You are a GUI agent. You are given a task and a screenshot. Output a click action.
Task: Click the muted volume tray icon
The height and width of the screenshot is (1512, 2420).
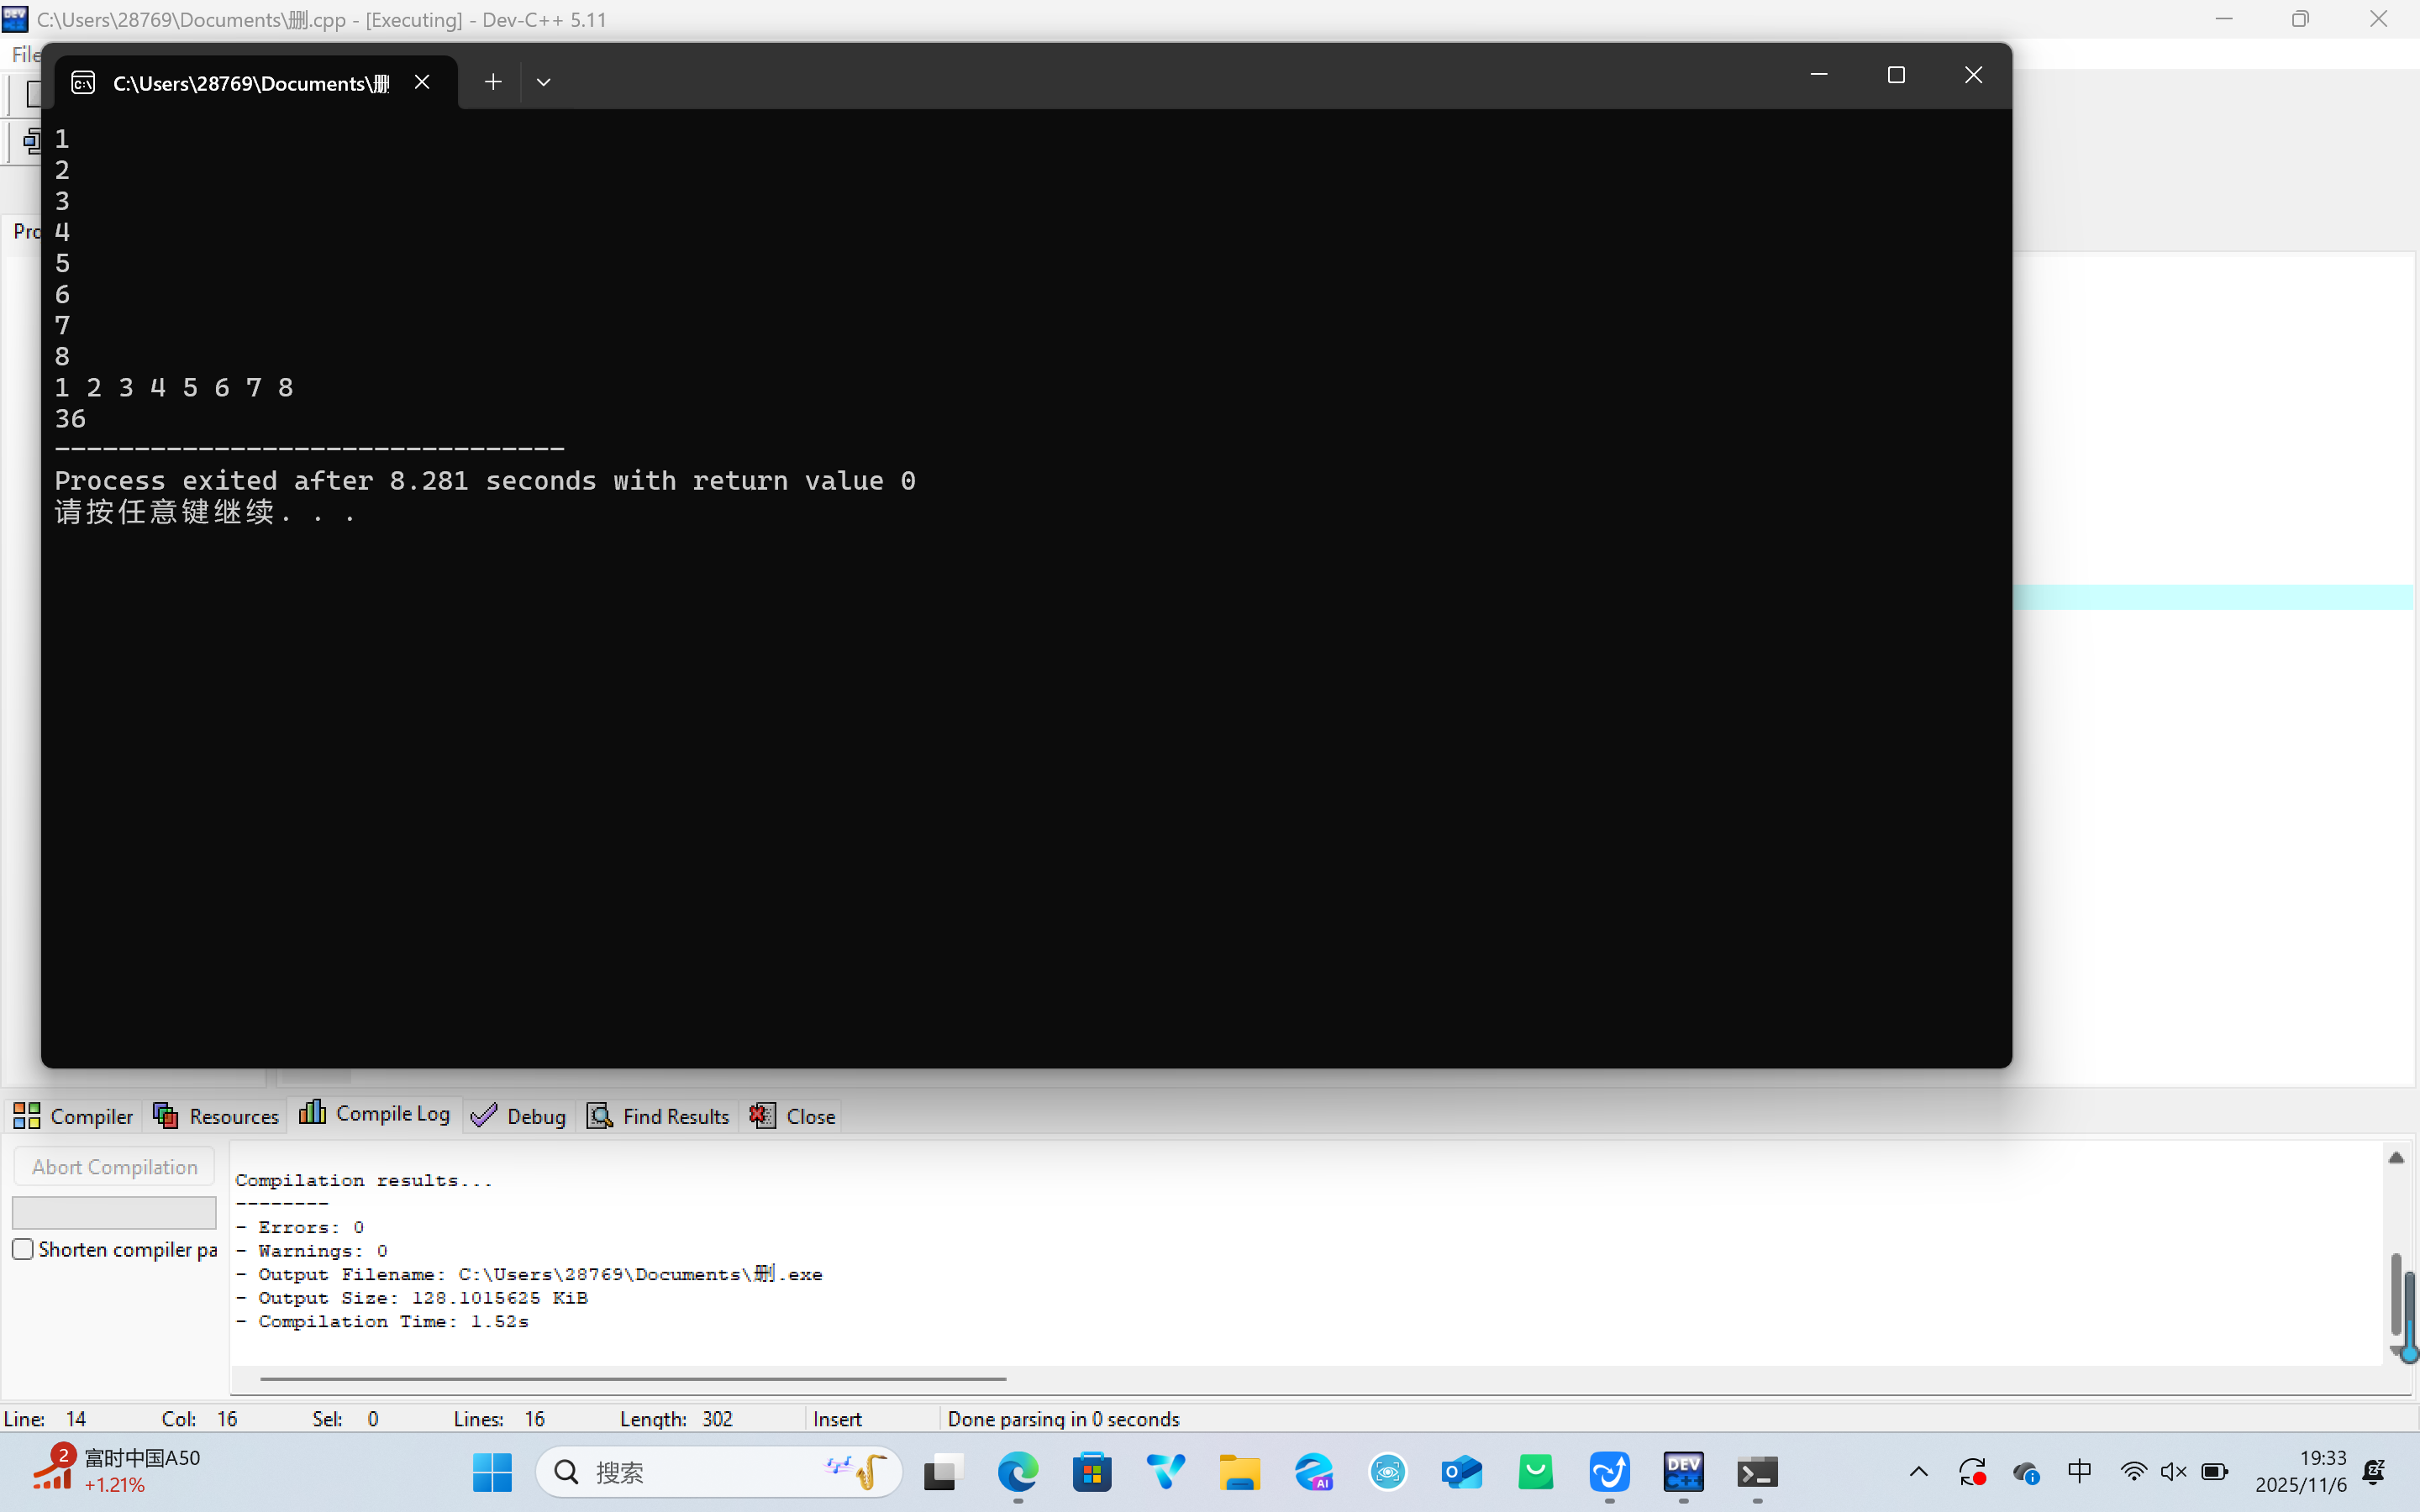pyautogui.click(x=2173, y=1472)
